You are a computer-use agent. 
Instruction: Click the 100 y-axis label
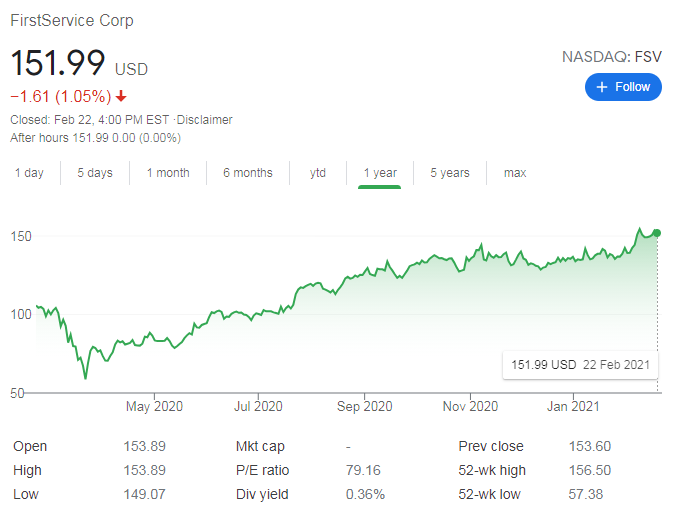pyautogui.click(x=21, y=314)
